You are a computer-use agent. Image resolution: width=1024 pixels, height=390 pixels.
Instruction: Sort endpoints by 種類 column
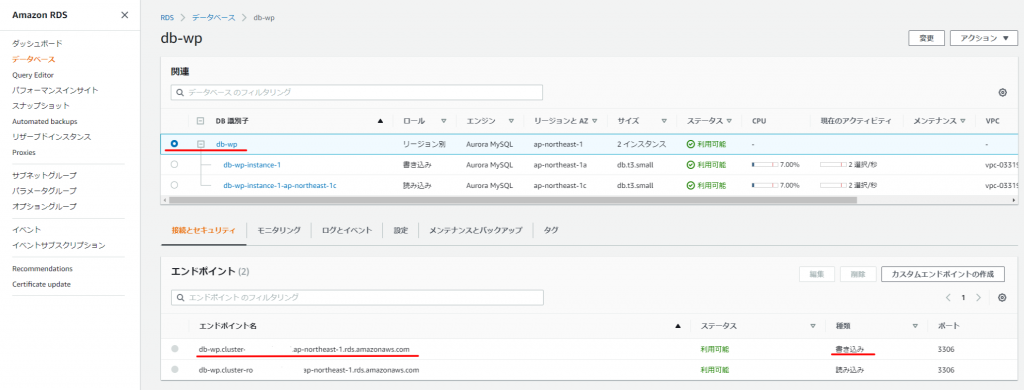pyautogui.click(x=916, y=325)
